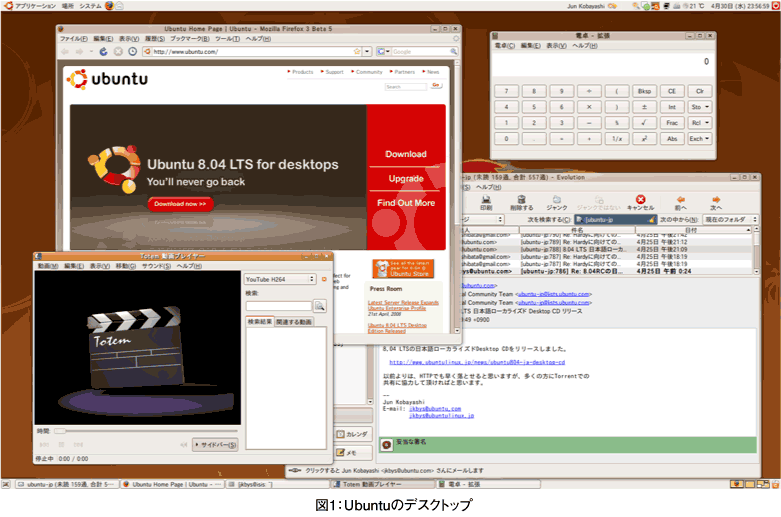Screen dimensions: 781x517
Task: Click Firefox forward arrow button
Action: 80,51
